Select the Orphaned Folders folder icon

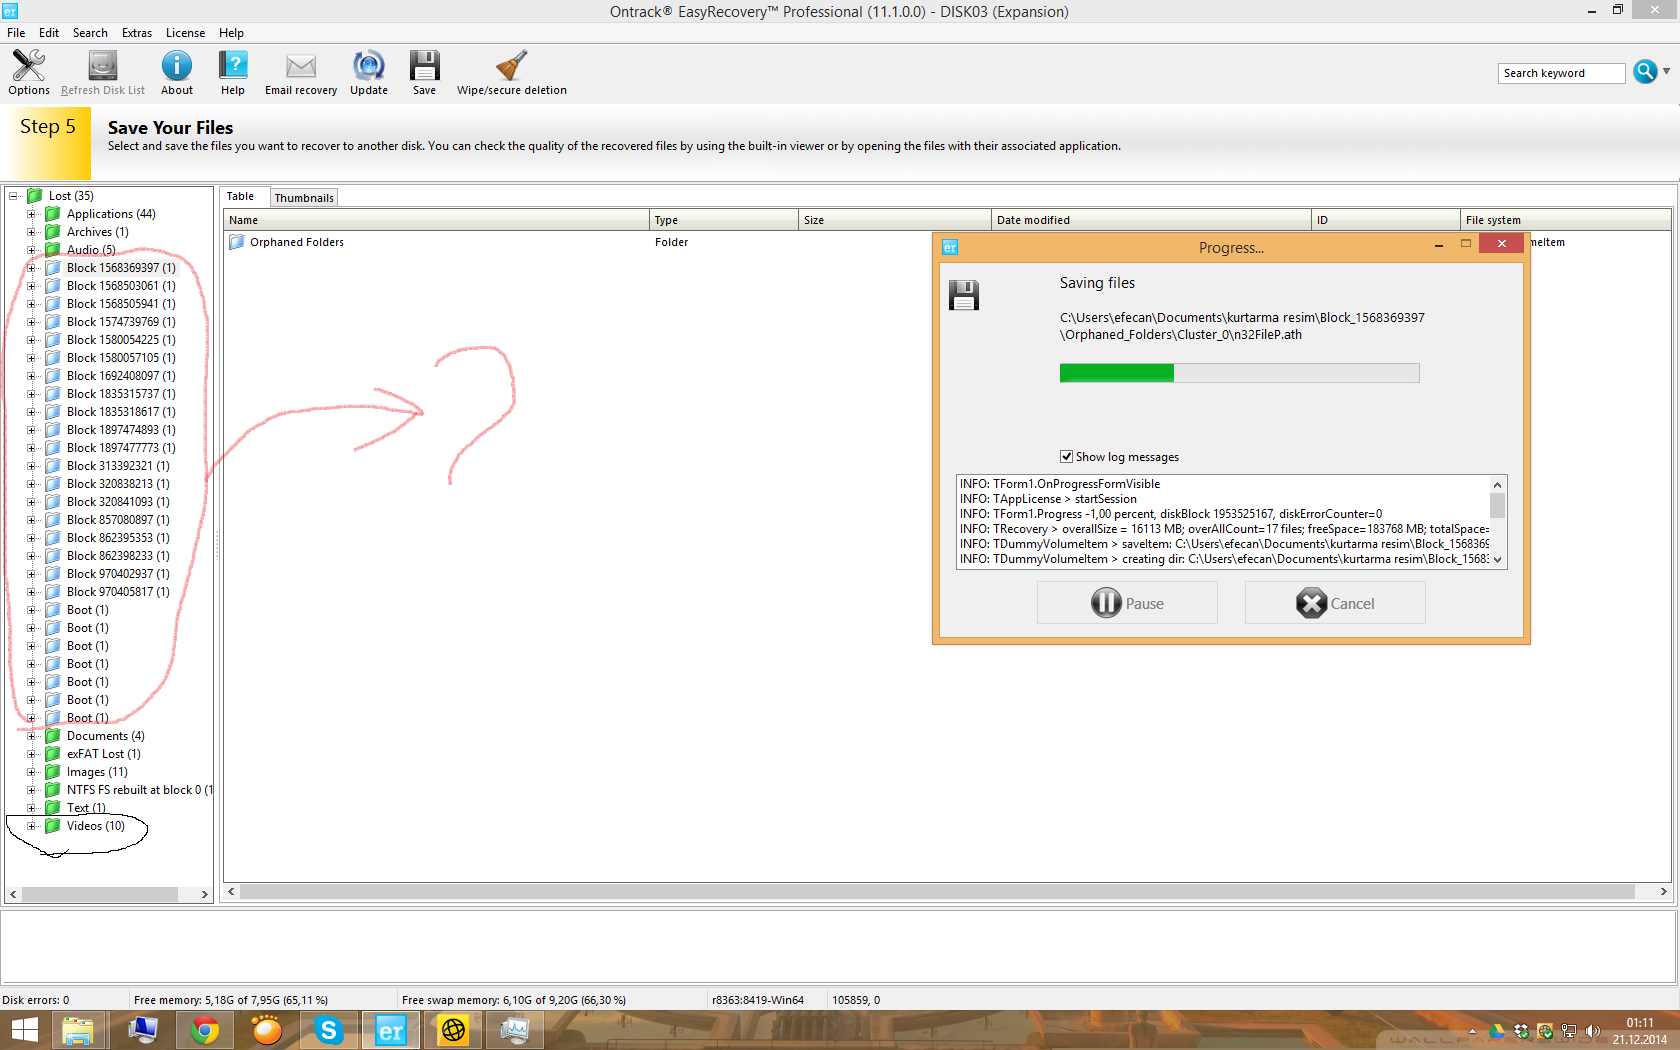point(237,242)
